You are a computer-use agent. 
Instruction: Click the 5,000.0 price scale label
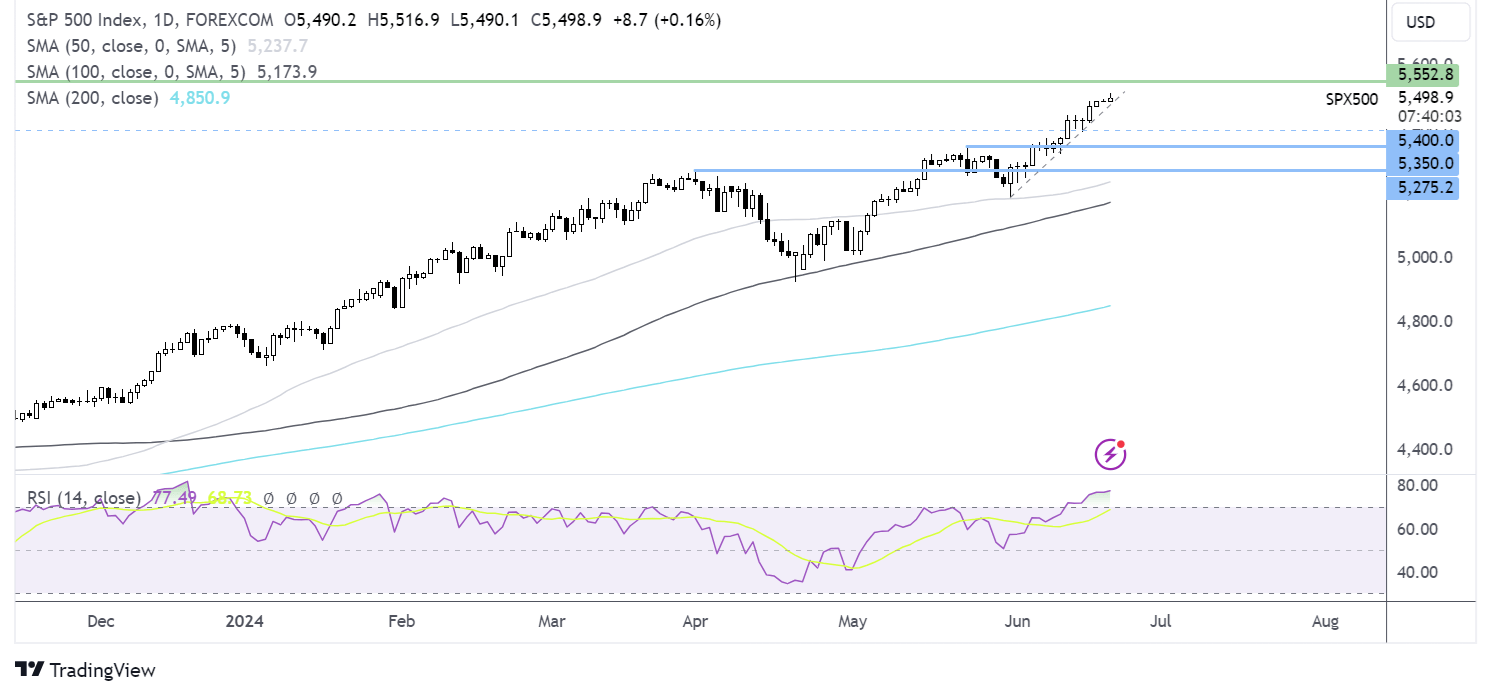pyautogui.click(x=1425, y=258)
